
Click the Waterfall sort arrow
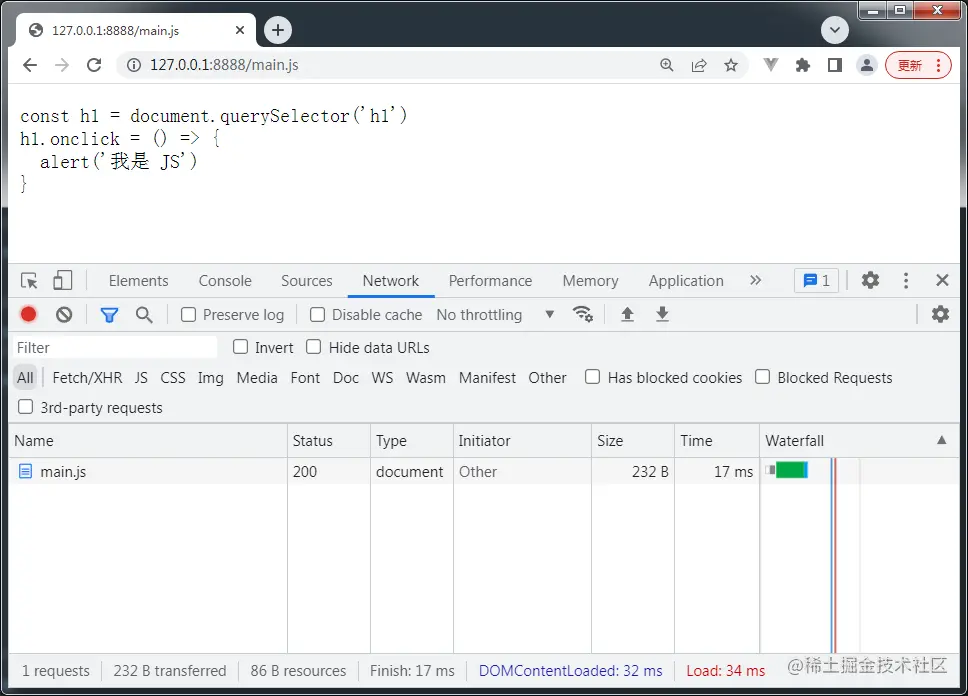941,440
